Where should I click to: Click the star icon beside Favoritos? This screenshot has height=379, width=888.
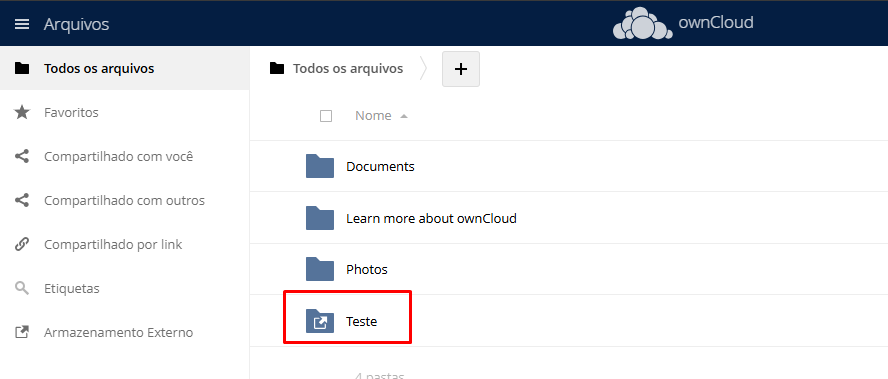tap(22, 112)
